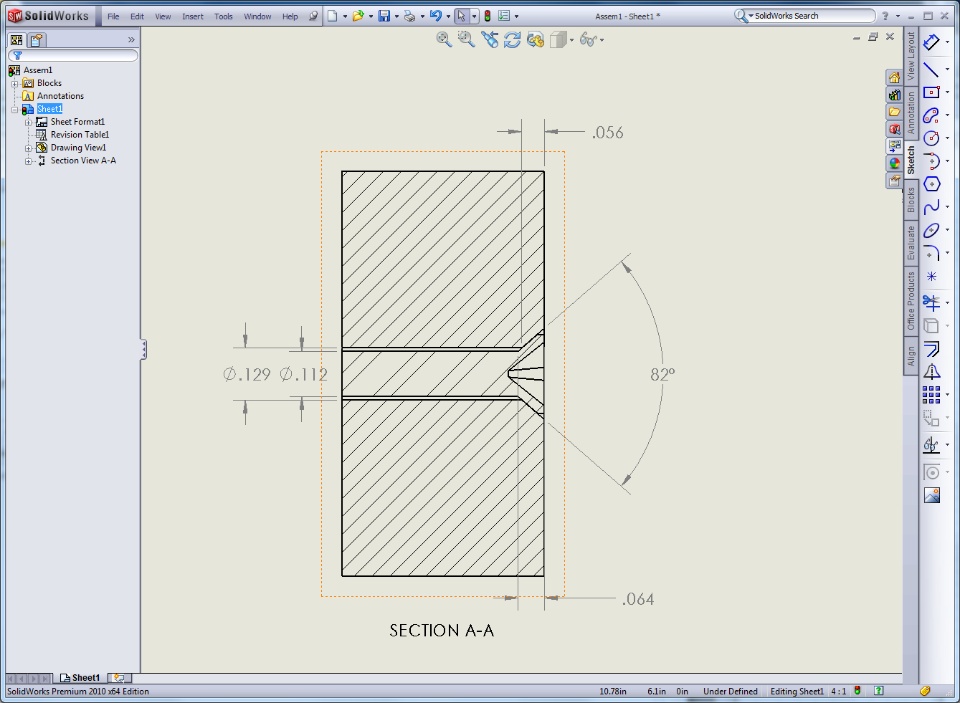
Task: Click the Open file icon
Action: coord(358,16)
